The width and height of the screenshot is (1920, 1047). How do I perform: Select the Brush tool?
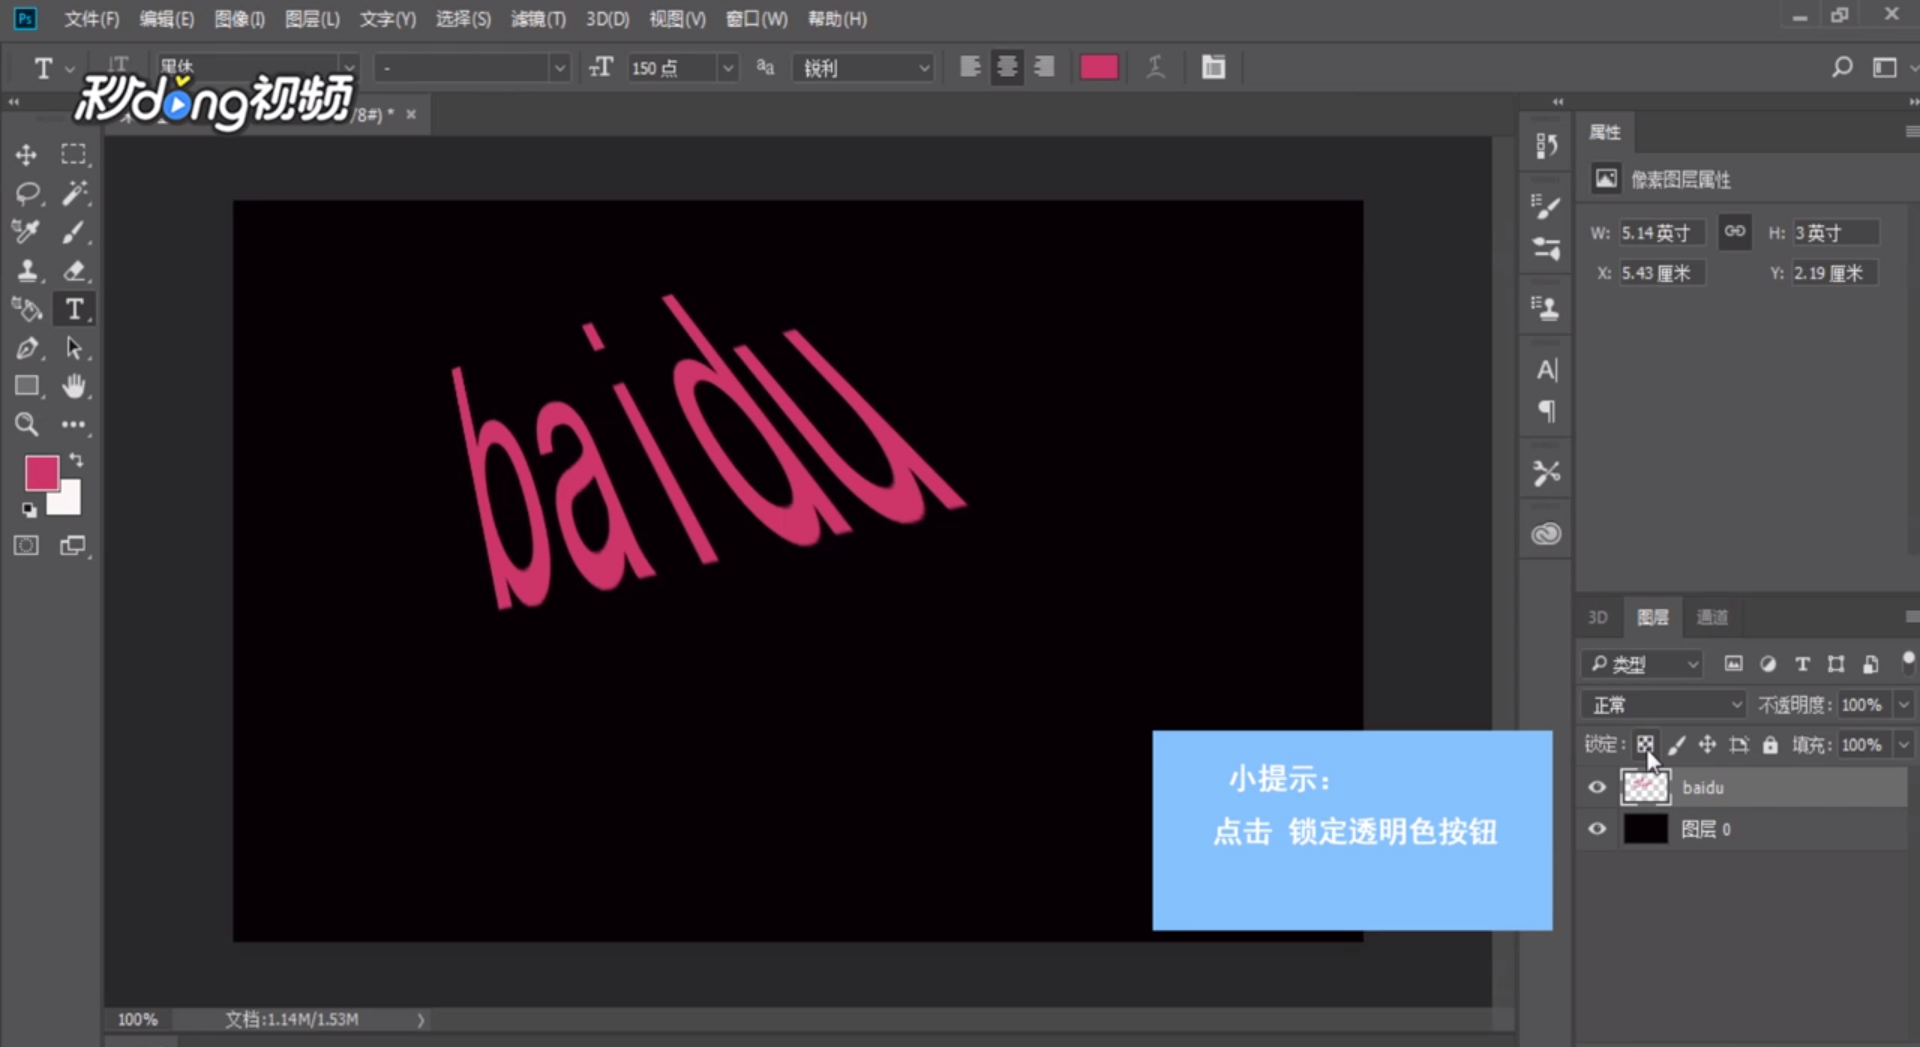pos(74,232)
